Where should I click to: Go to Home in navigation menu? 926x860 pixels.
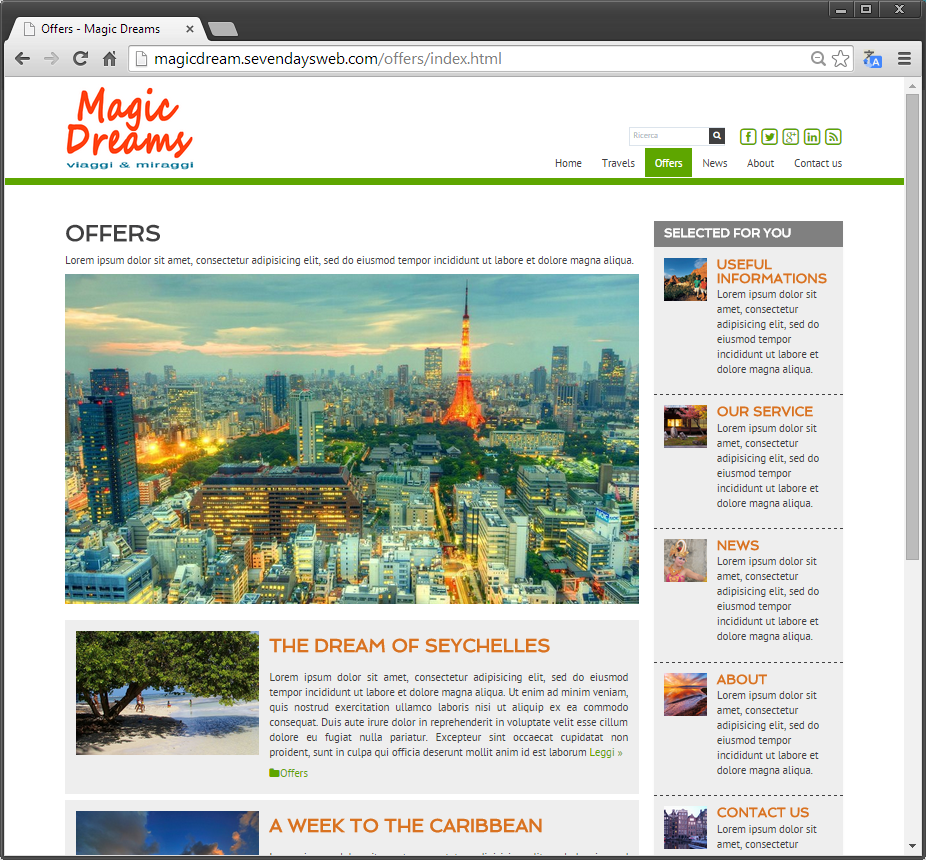[x=568, y=163]
